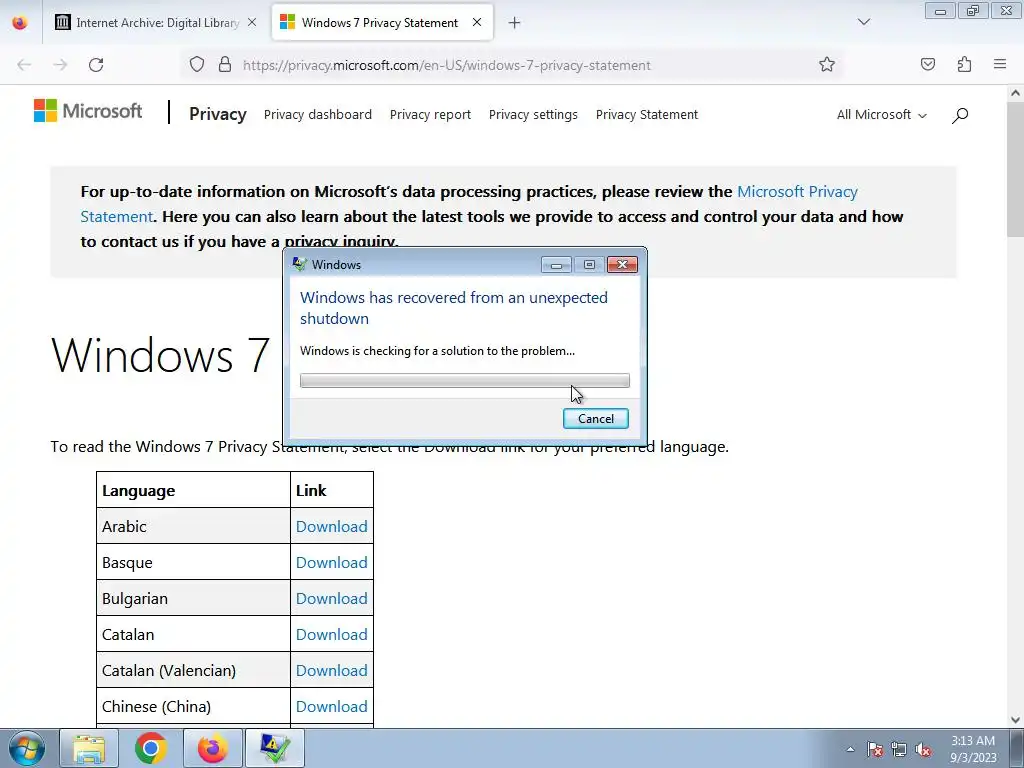This screenshot has height=768, width=1024.
Task: Click the Windows dialog title bar icon
Action: coord(300,264)
